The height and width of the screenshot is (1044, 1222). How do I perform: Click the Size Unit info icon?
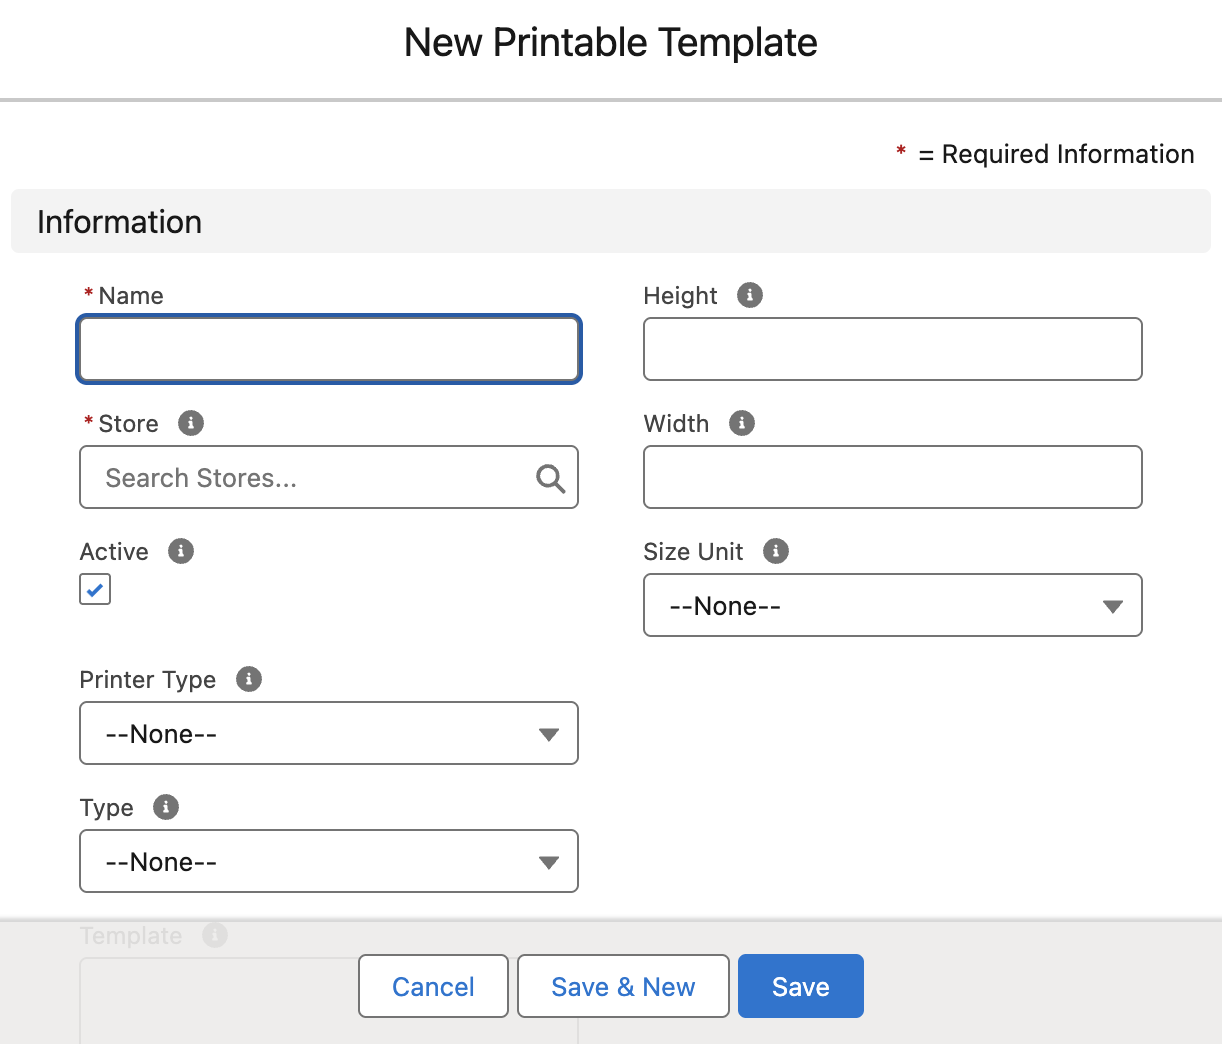pos(776,551)
